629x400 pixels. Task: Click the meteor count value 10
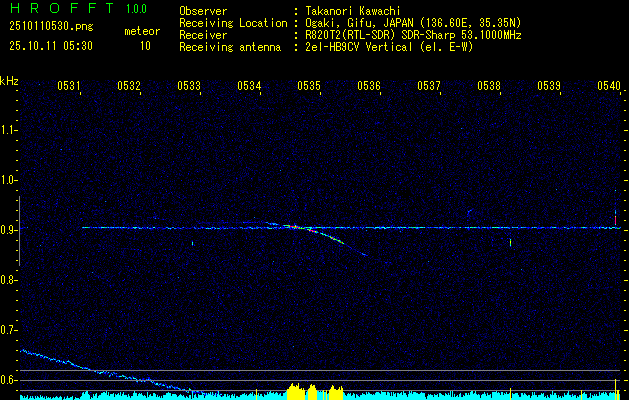click(145, 46)
